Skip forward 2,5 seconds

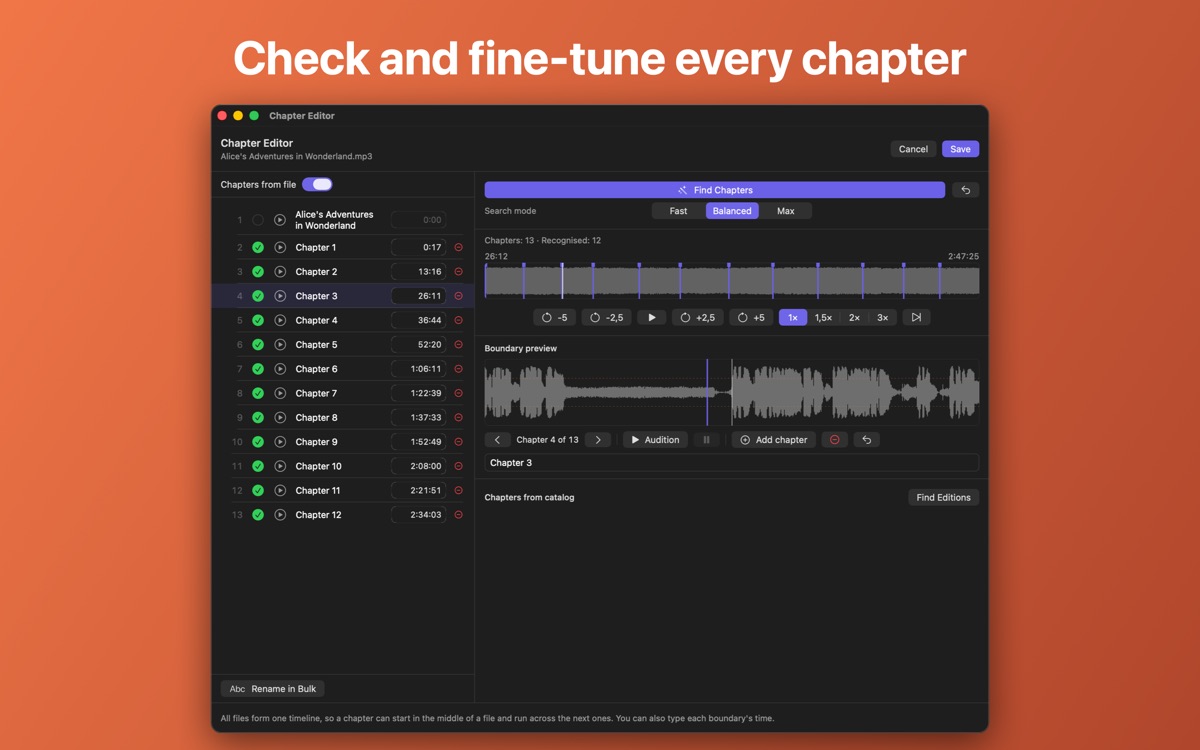coord(698,317)
